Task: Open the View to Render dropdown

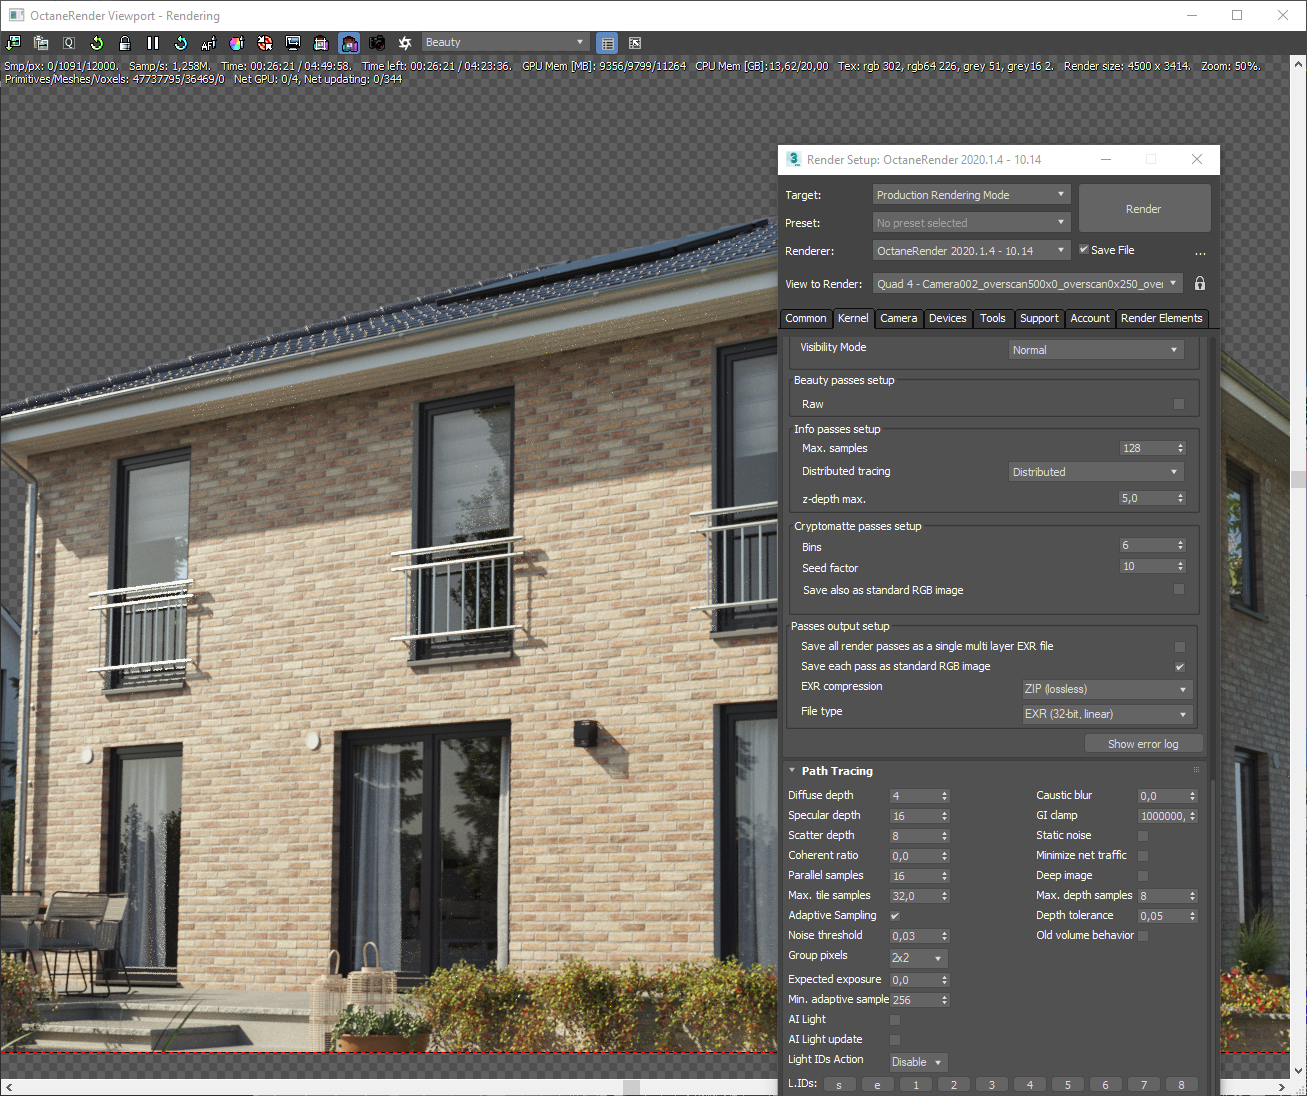Action: click(x=1028, y=284)
